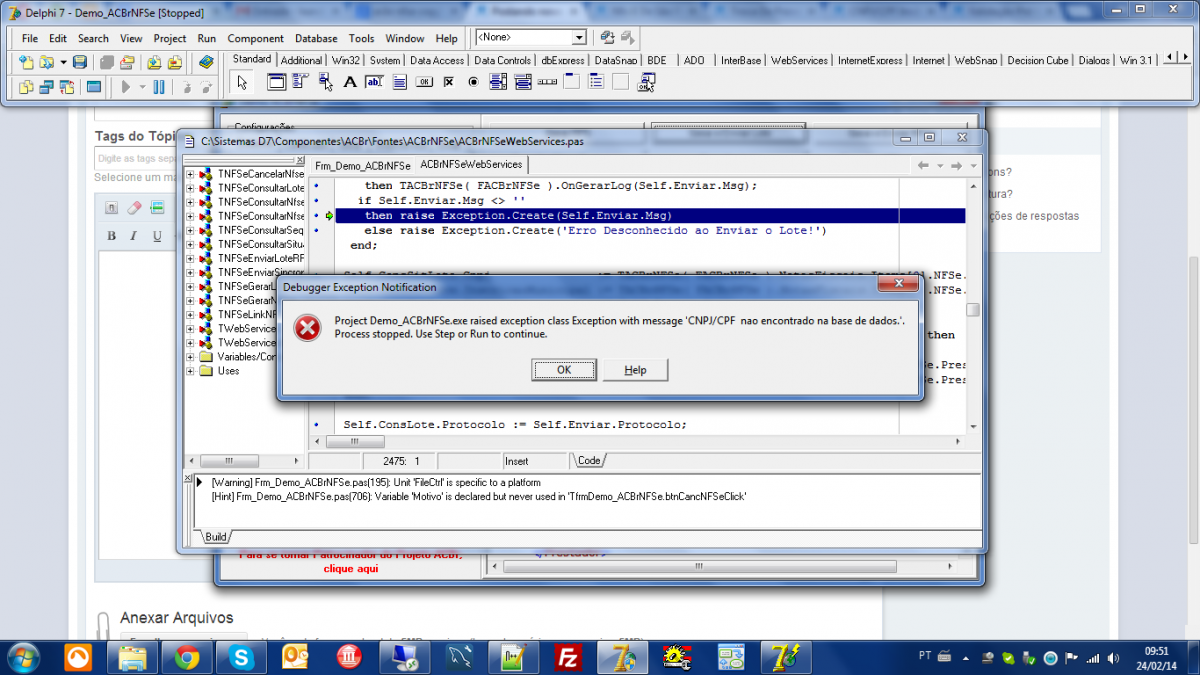Click FileZilla icon in the taskbar
The width and height of the screenshot is (1200, 675).
[x=569, y=657]
